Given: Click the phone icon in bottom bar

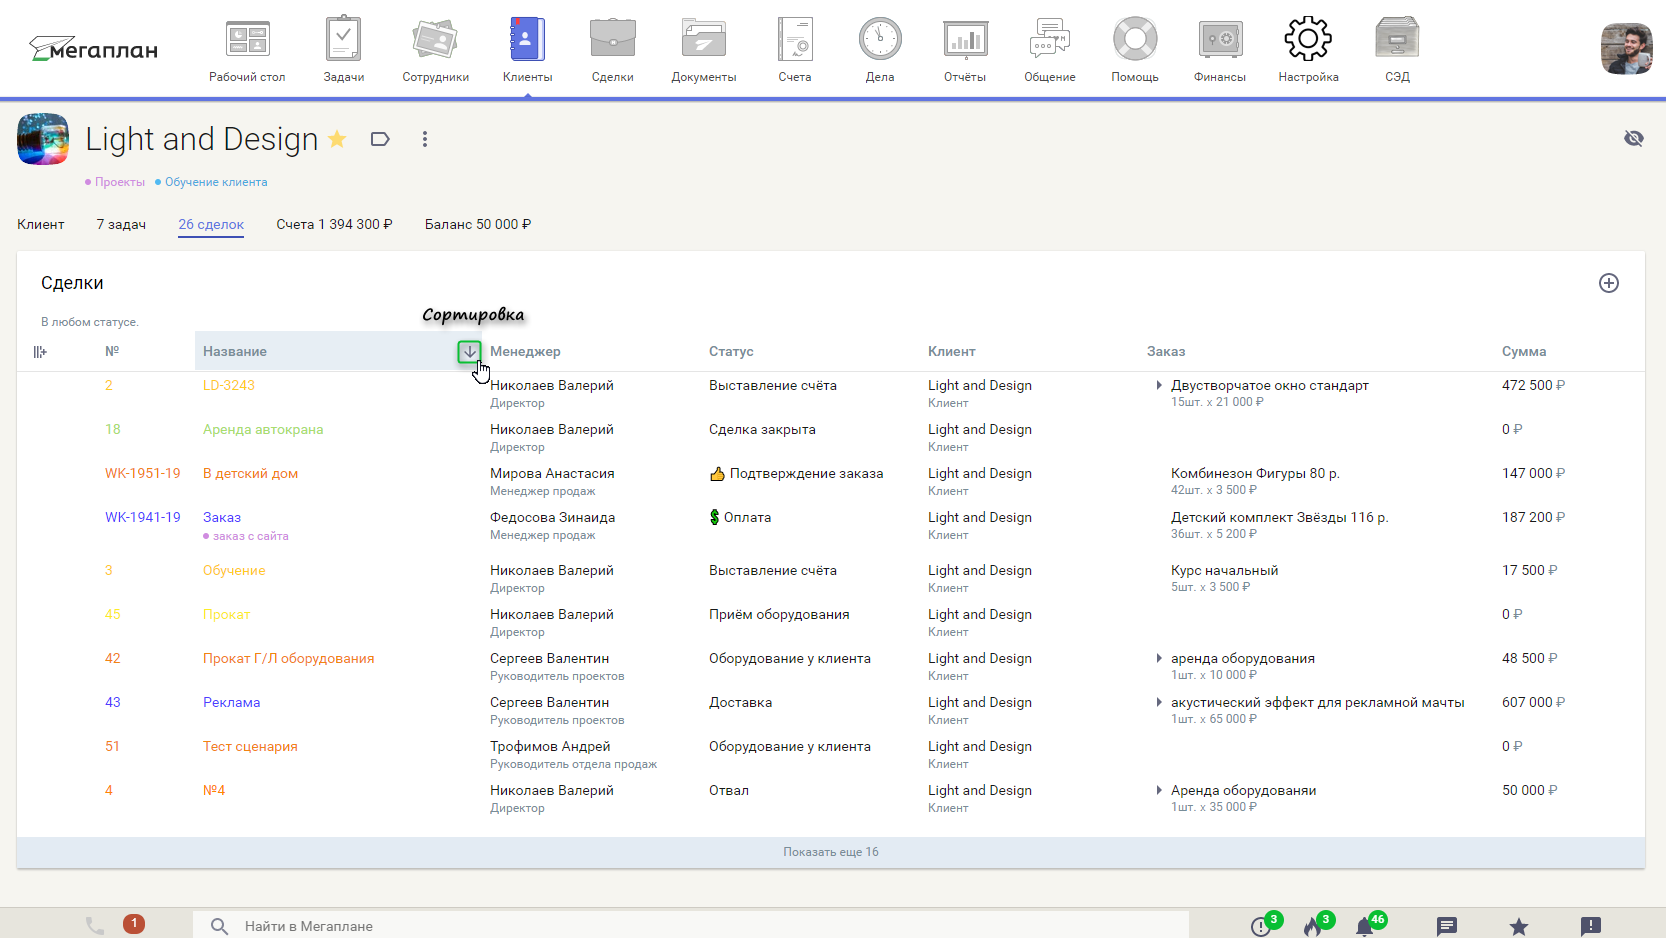Looking at the screenshot, I should coord(95,926).
